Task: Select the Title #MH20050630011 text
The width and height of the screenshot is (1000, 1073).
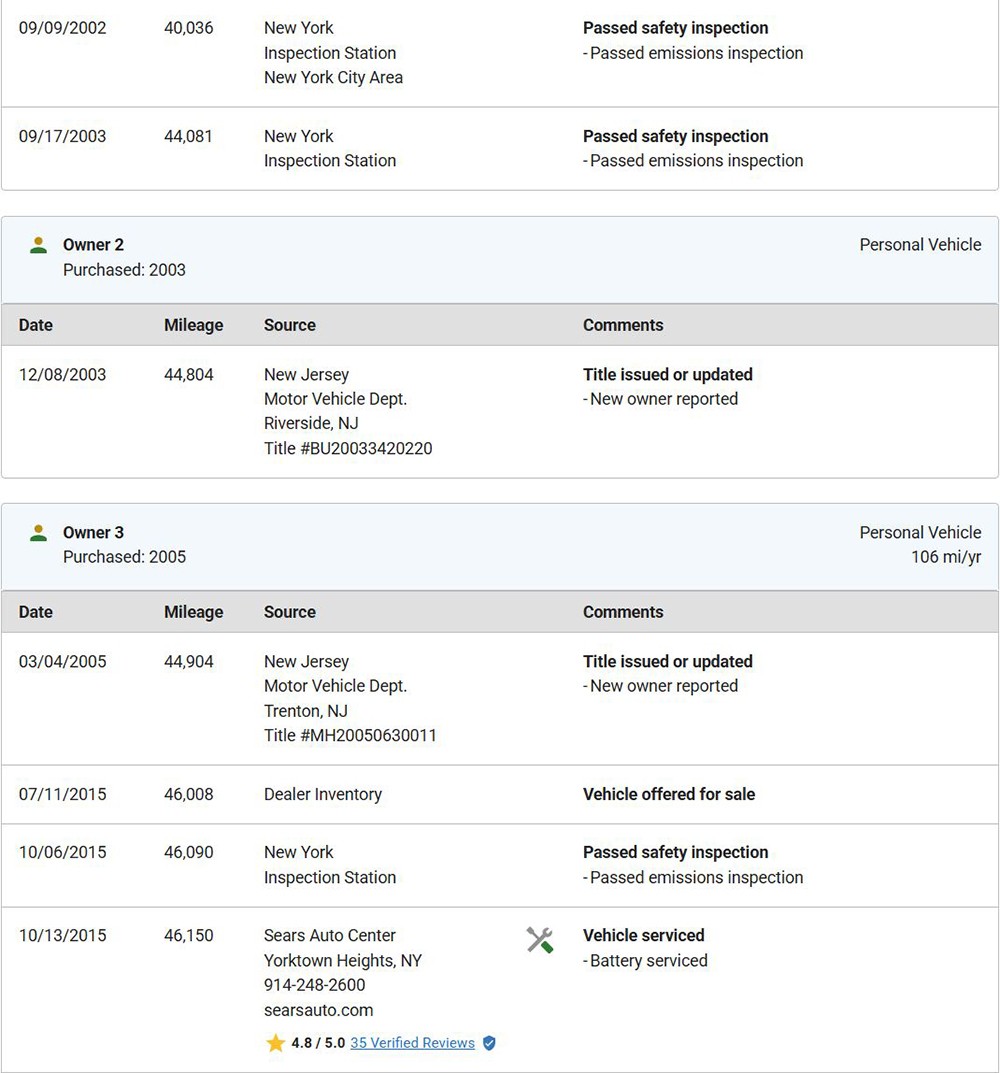Action: tap(350, 735)
